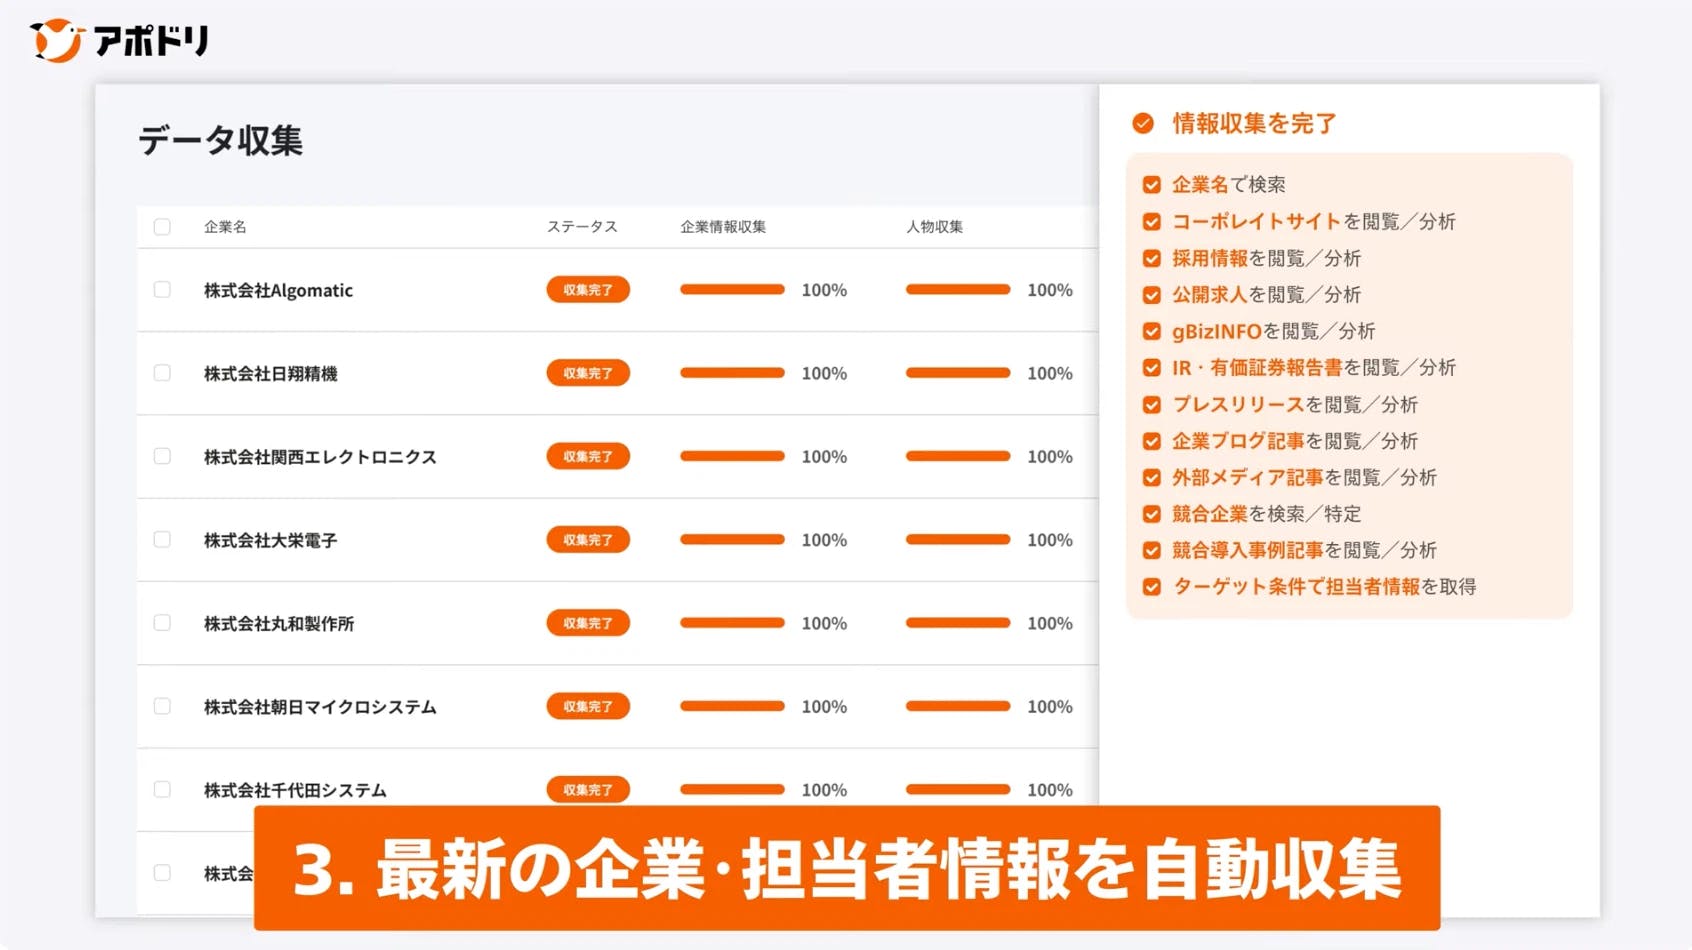Open the 株式会社日翔精機 company name link
This screenshot has height=950, width=1692.
tap(270, 373)
